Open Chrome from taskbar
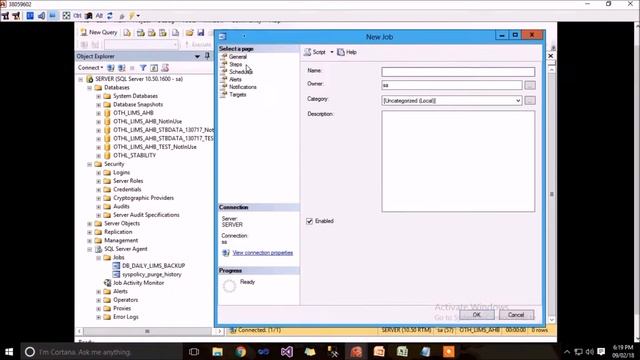 241,352
